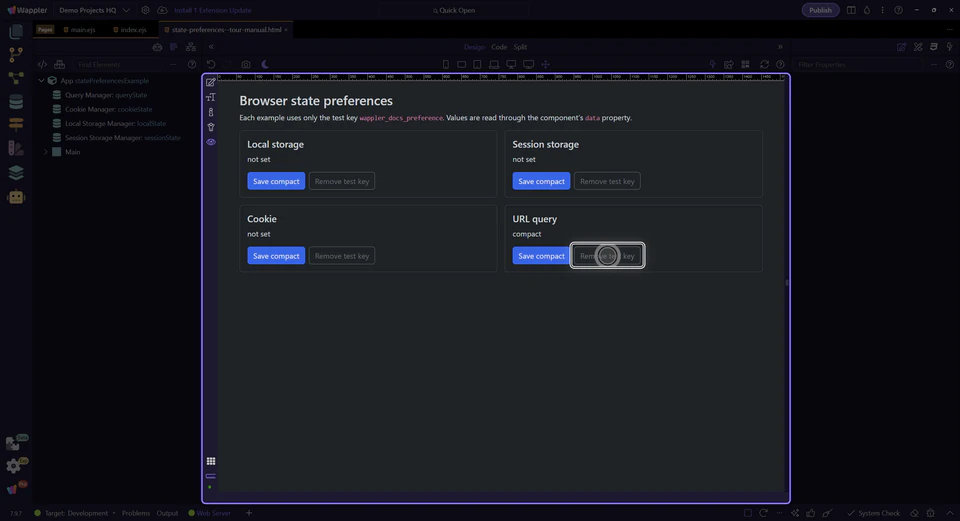
Task: Click Save compact under Cookie
Action: coord(276,256)
